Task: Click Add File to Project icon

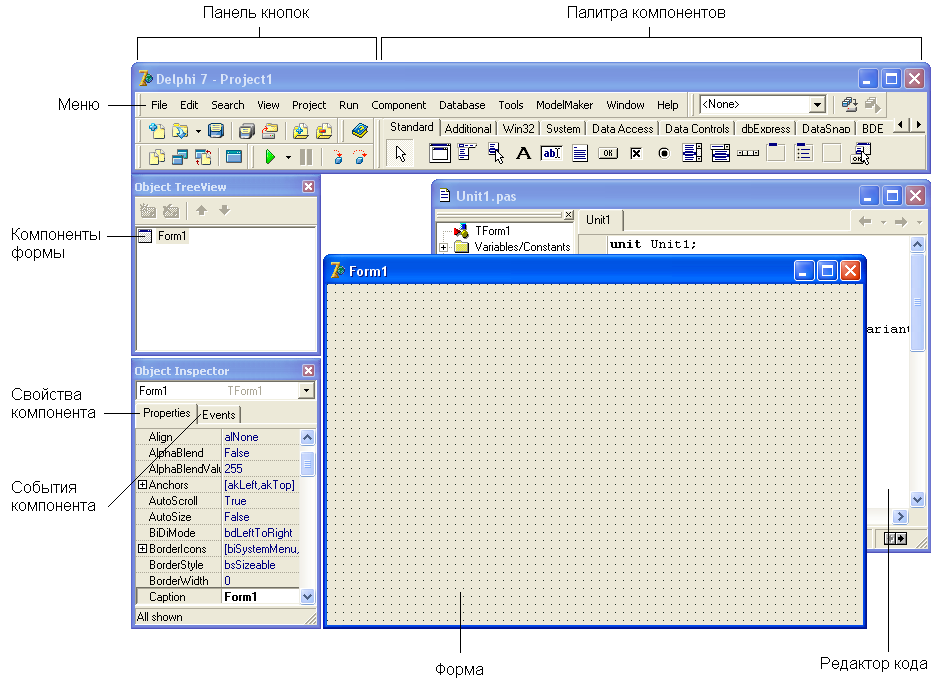Action: click(301, 130)
